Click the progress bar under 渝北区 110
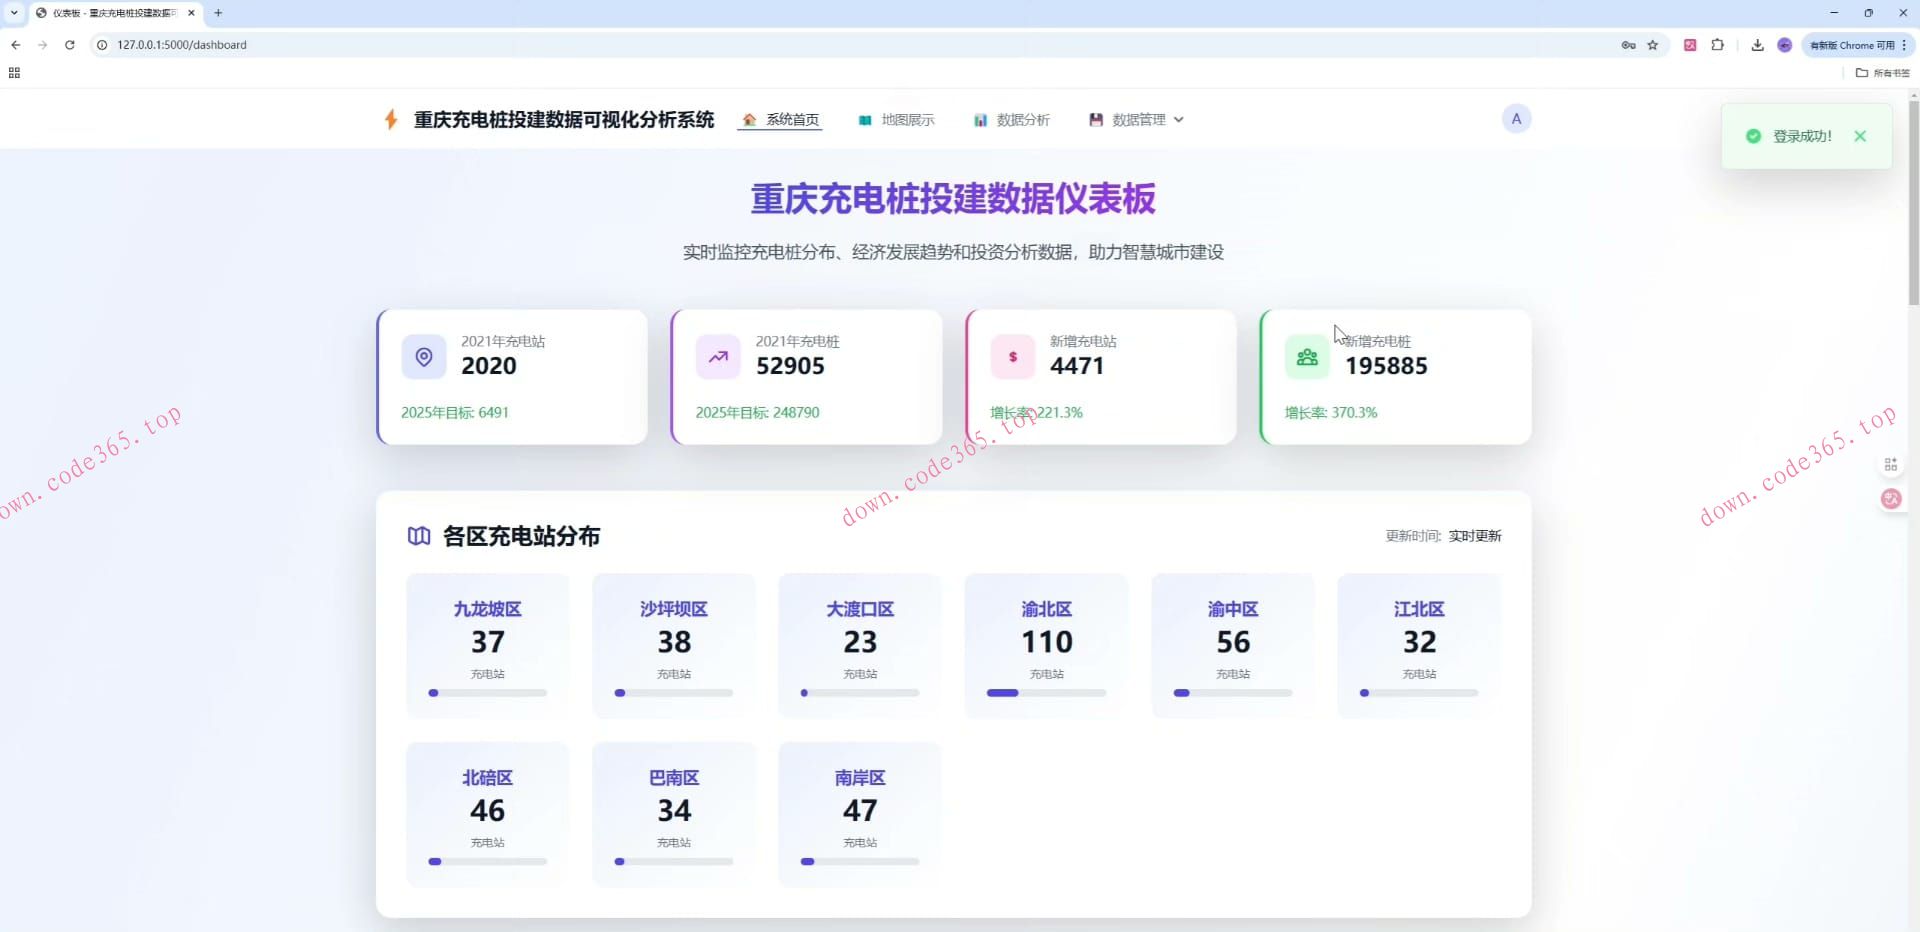This screenshot has height=932, width=1920. click(1045, 692)
